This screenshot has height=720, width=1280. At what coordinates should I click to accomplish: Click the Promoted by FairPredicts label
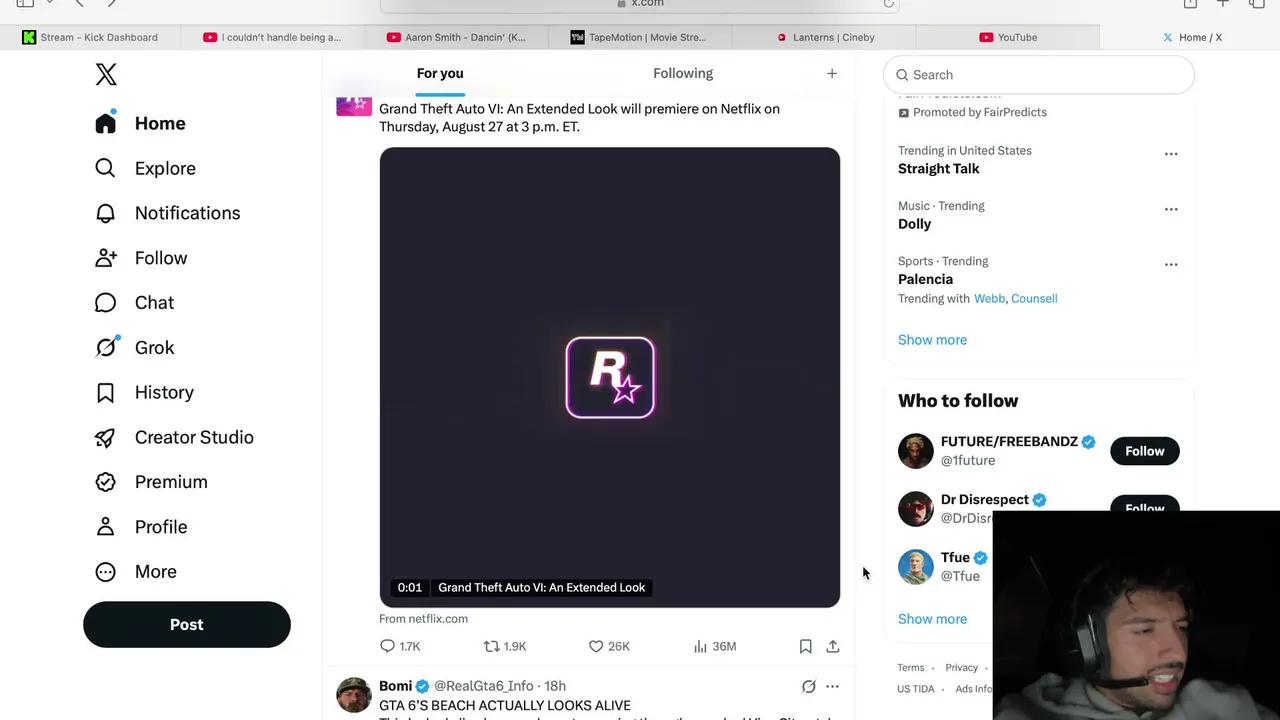coord(972,112)
